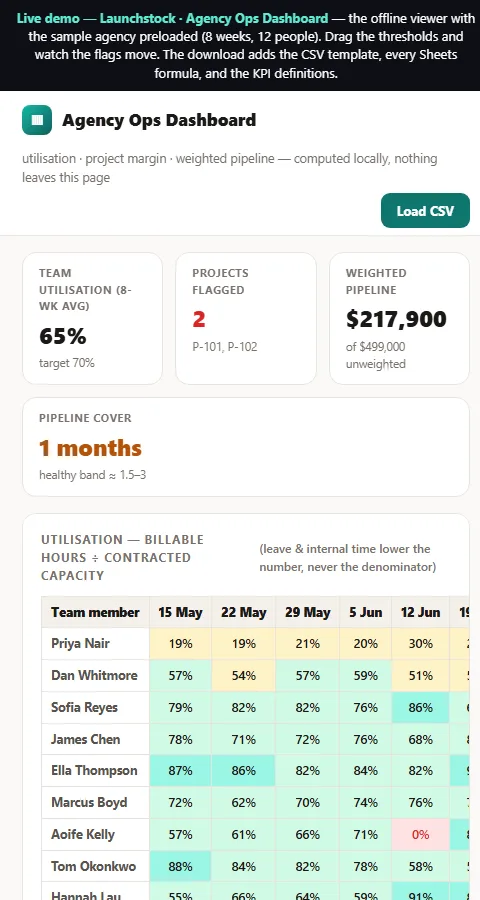Image resolution: width=480 pixels, height=900 pixels.
Task: Click the 15 May column header
Action: pos(180,612)
